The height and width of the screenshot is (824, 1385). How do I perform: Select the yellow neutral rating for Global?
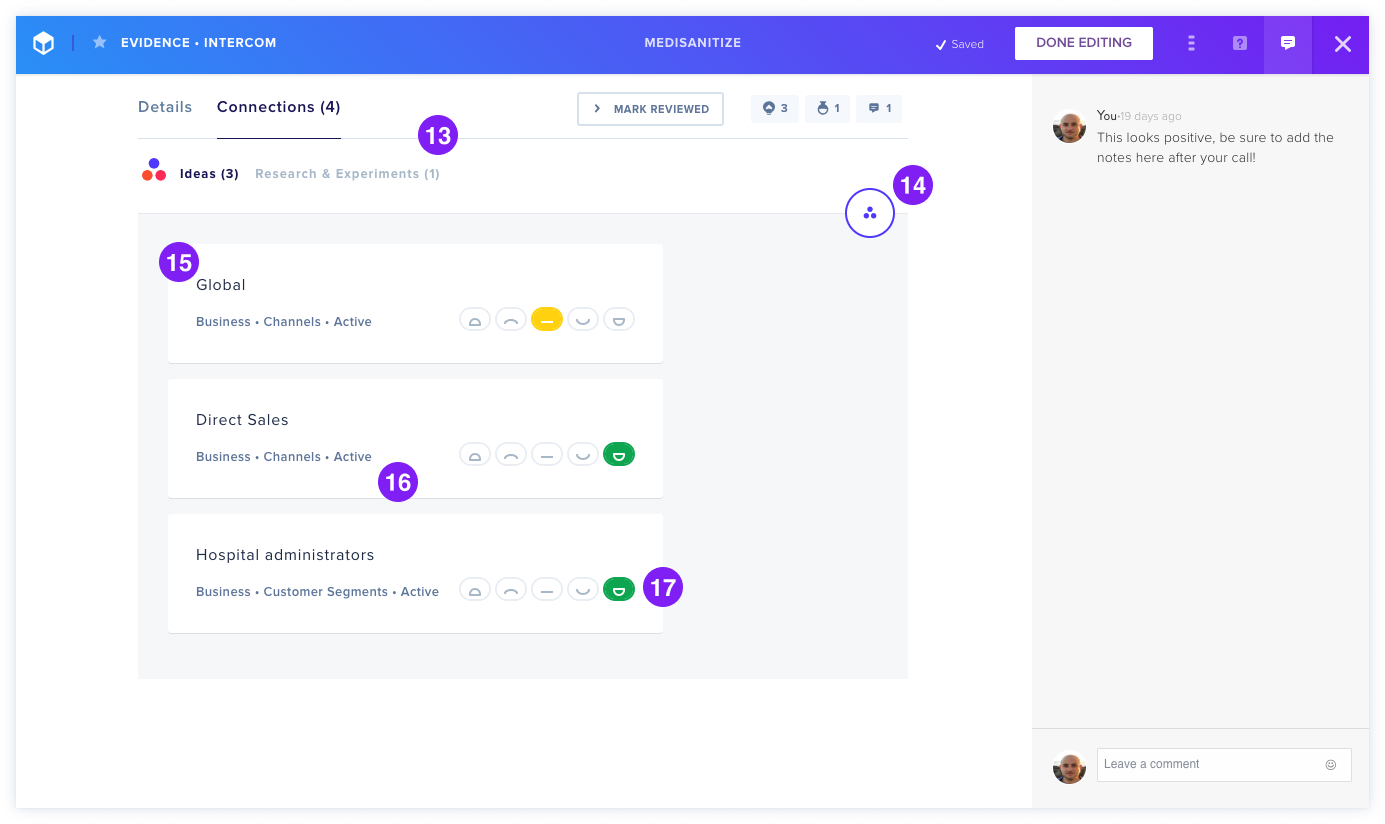click(547, 320)
